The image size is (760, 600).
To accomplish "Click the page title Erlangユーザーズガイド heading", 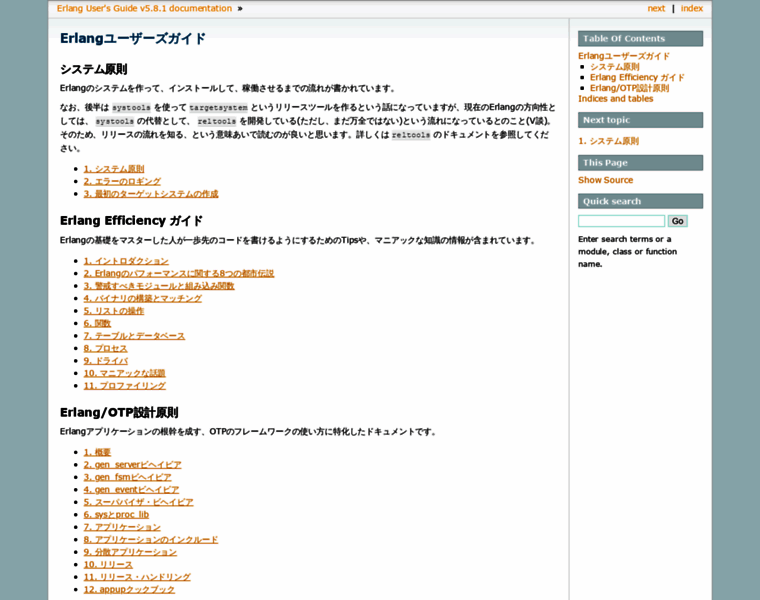I will (133, 39).
